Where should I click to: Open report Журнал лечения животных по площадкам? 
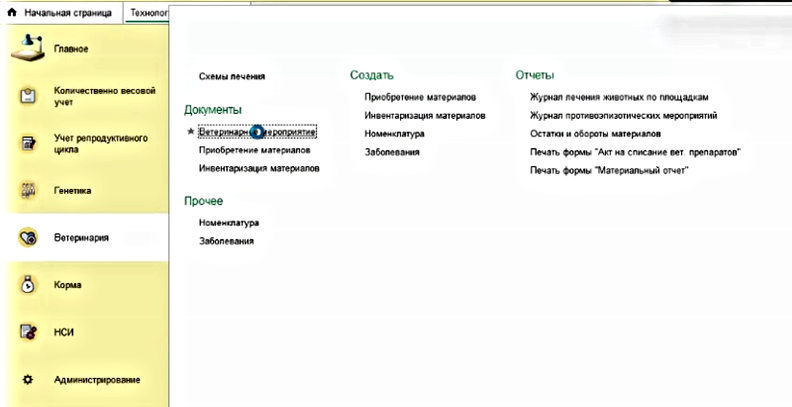click(619, 98)
